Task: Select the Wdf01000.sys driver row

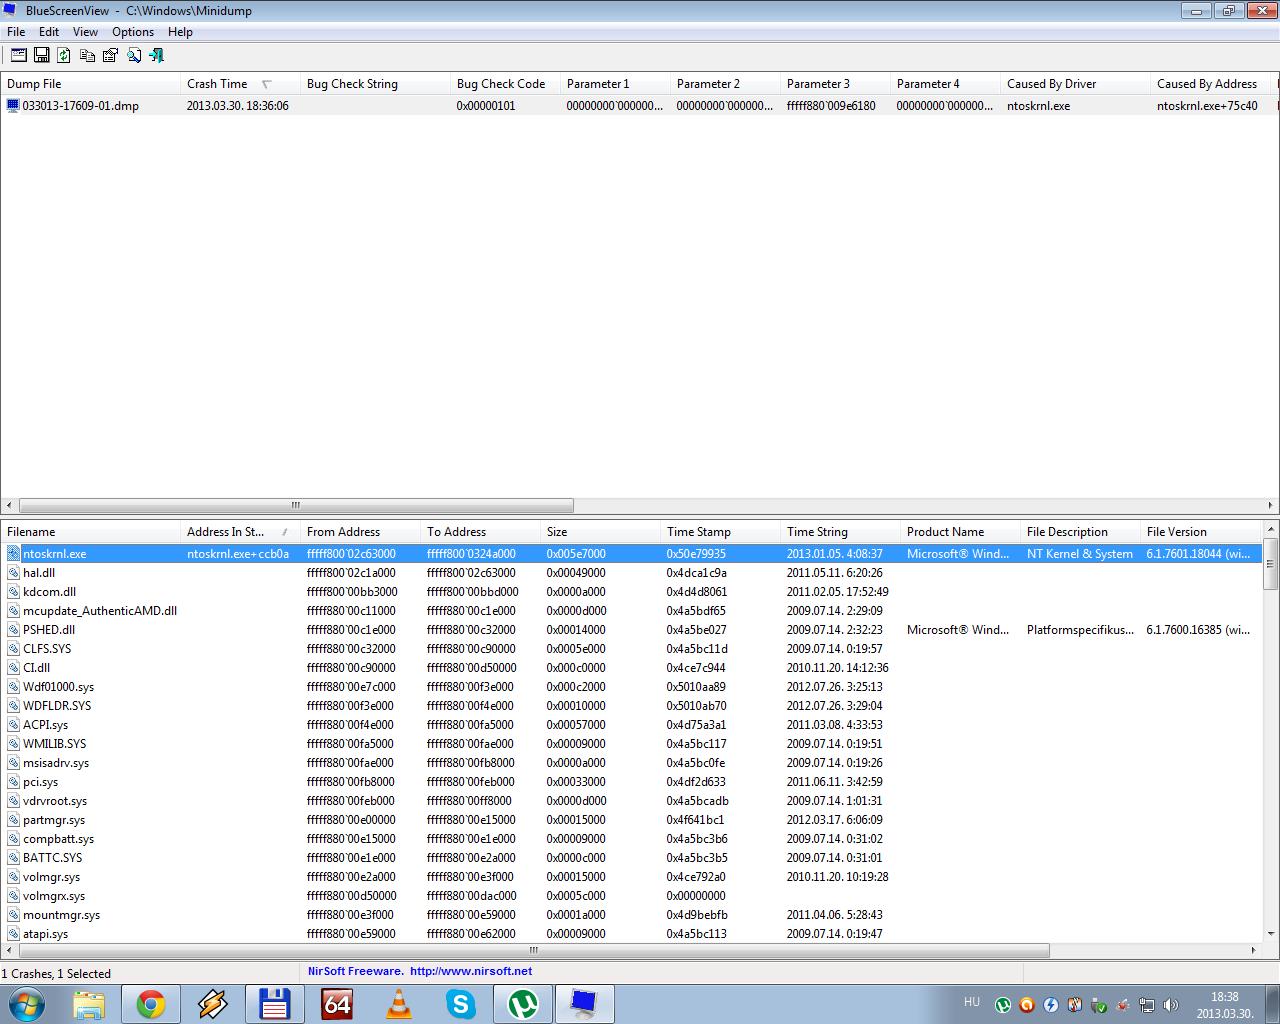Action: (631, 686)
